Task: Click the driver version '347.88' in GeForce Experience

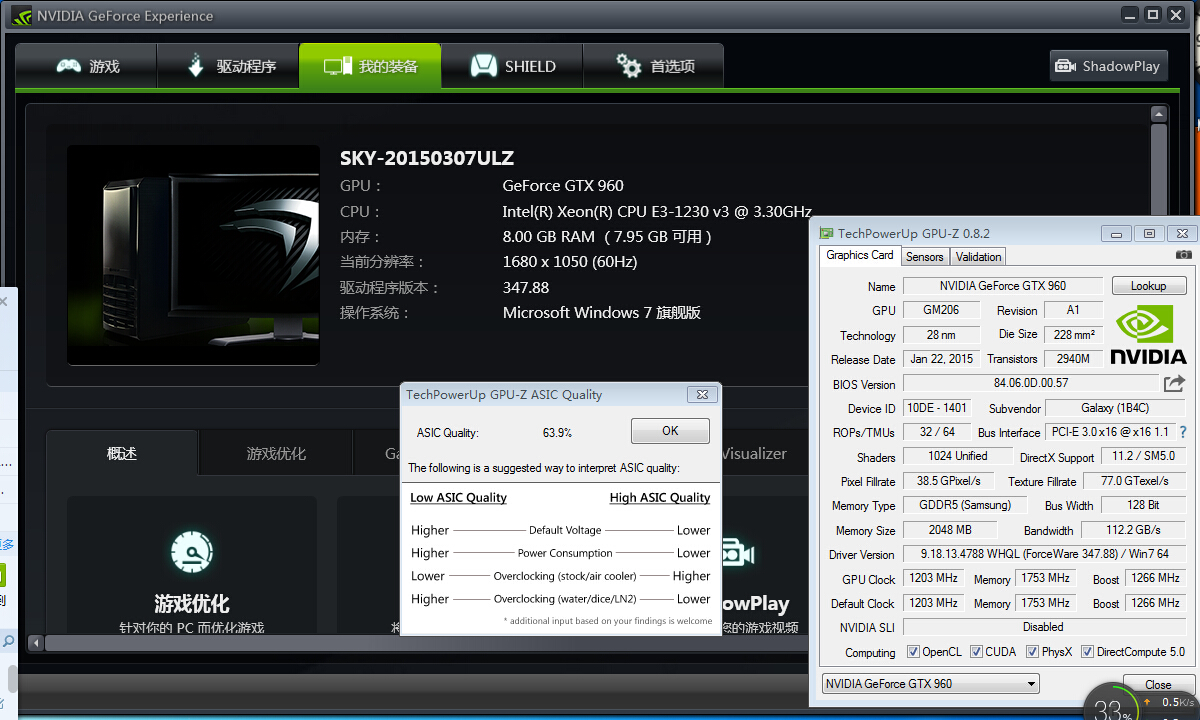Action: point(526,288)
